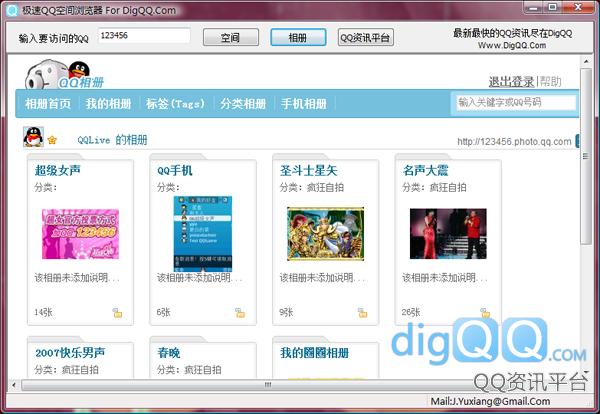Open the 手机相册 tab
This screenshot has height=414, width=600.
304,104
